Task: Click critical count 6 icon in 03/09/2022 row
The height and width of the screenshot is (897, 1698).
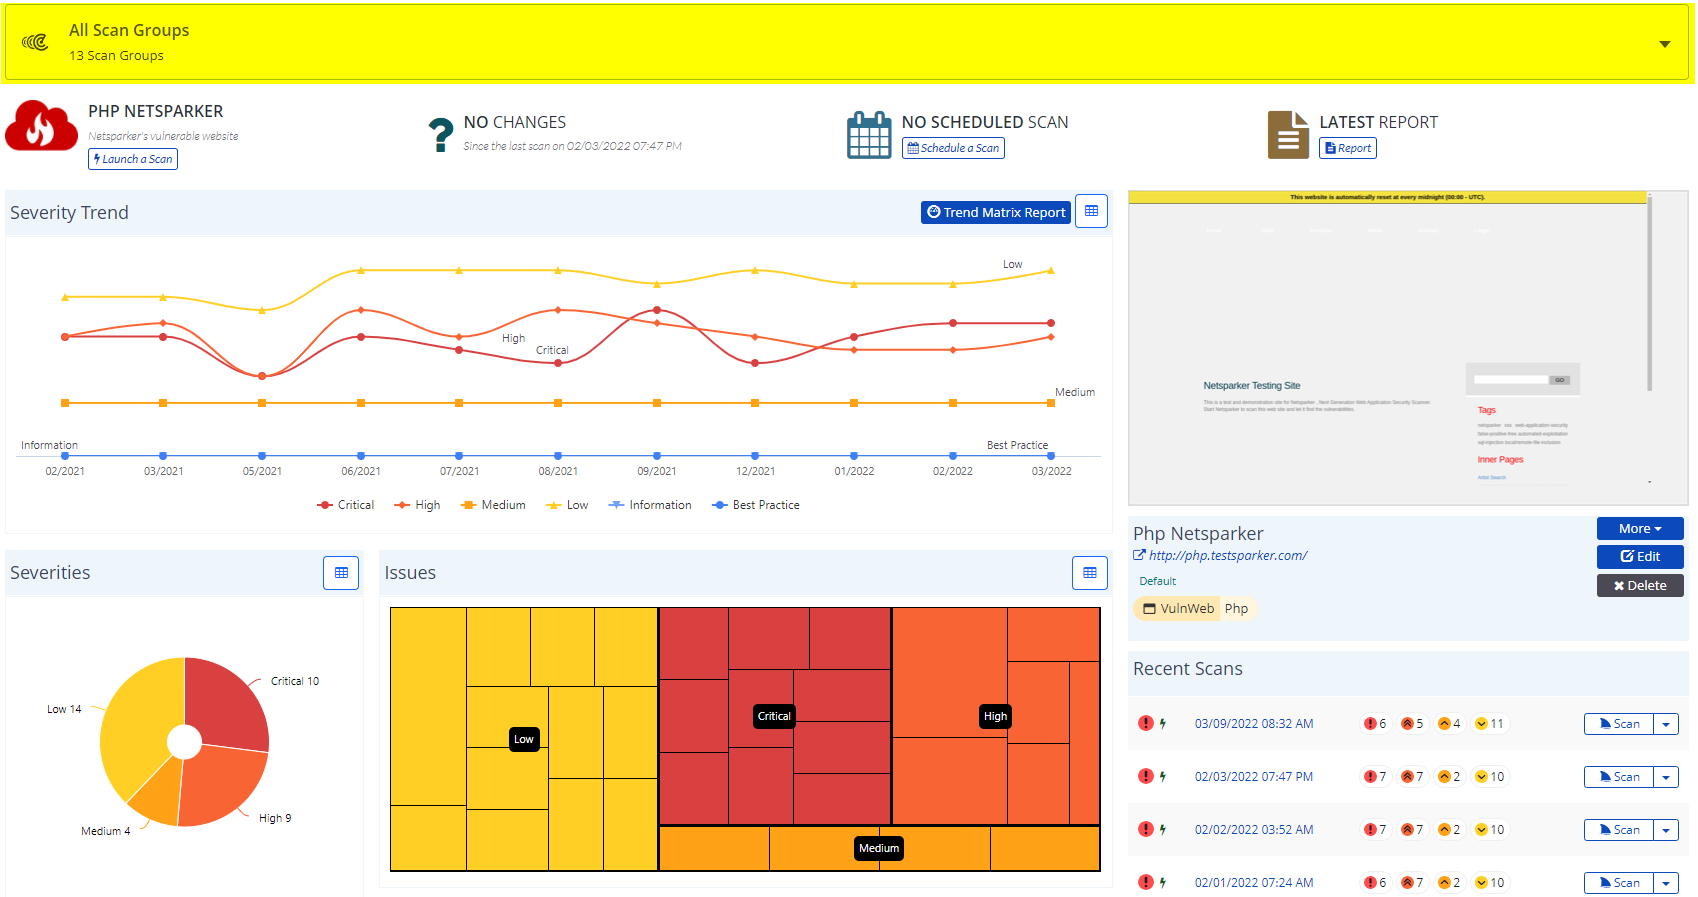Action: click(1370, 724)
